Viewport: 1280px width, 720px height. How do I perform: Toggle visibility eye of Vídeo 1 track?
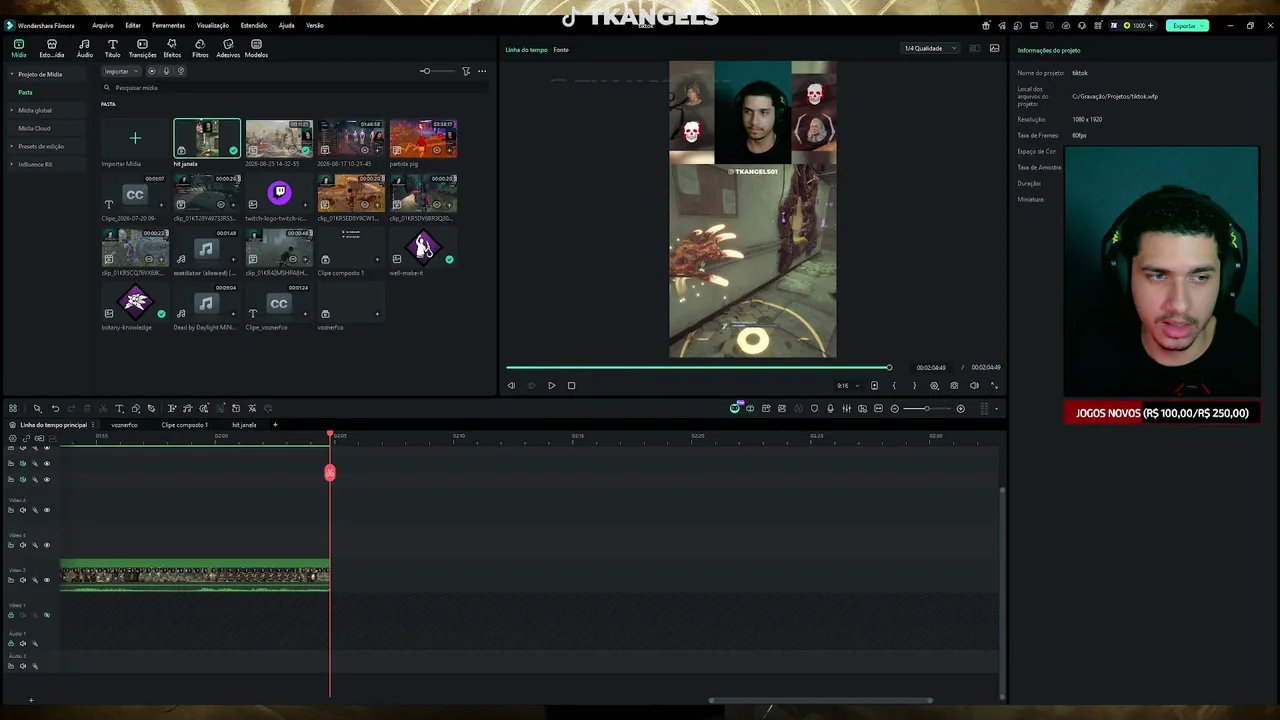(46, 615)
